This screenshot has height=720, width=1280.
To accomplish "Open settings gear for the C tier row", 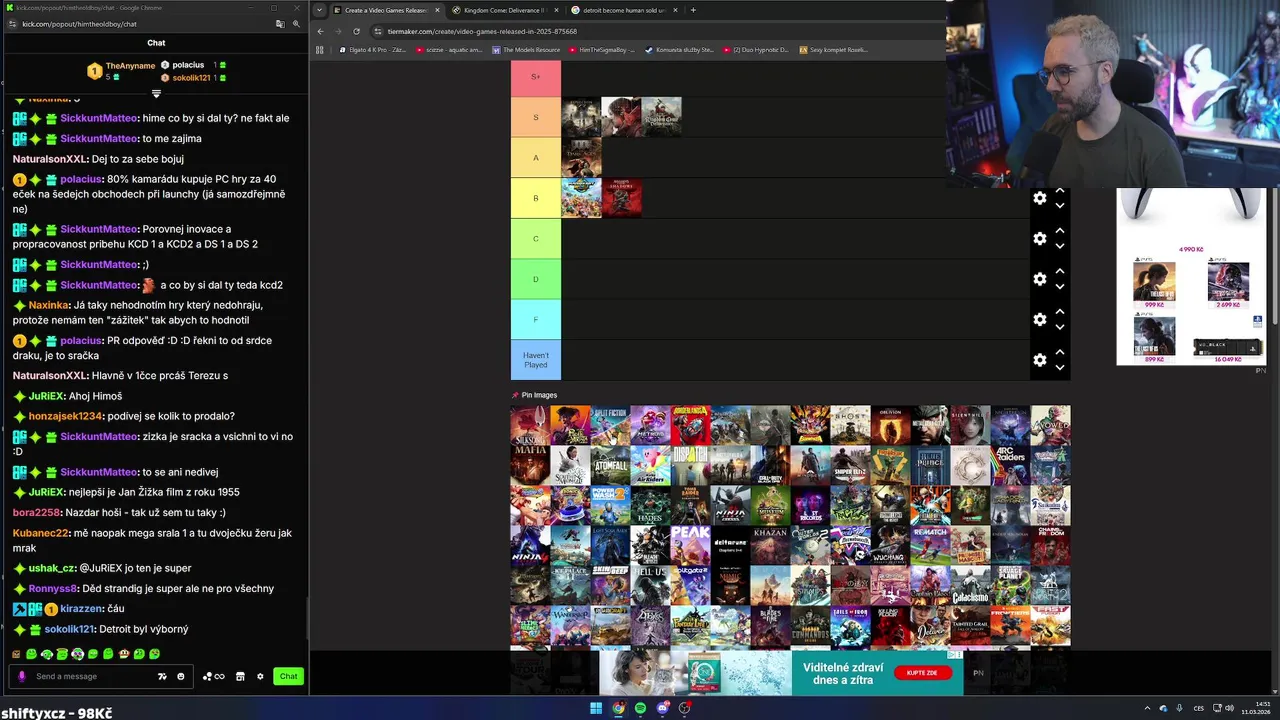I will [x=1040, y=238].
